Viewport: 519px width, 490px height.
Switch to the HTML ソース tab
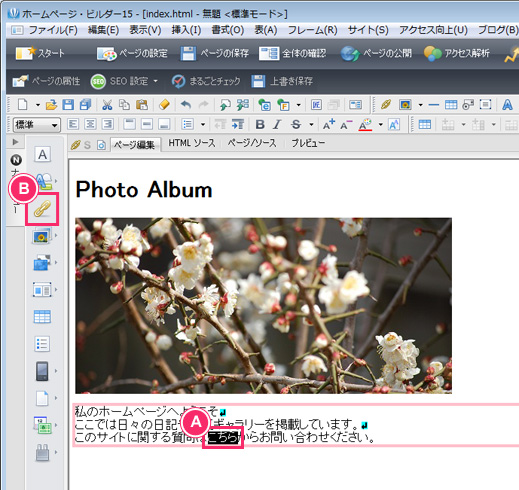pyautogui.click(x=192, y=143)
